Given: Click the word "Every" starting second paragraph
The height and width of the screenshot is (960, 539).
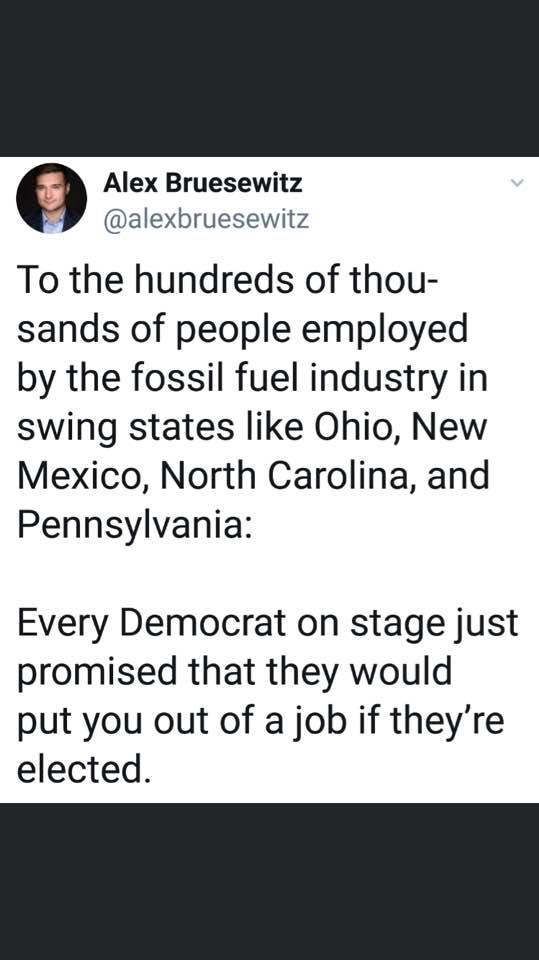Looking at the screenshot, I should [x=63, y=623].
